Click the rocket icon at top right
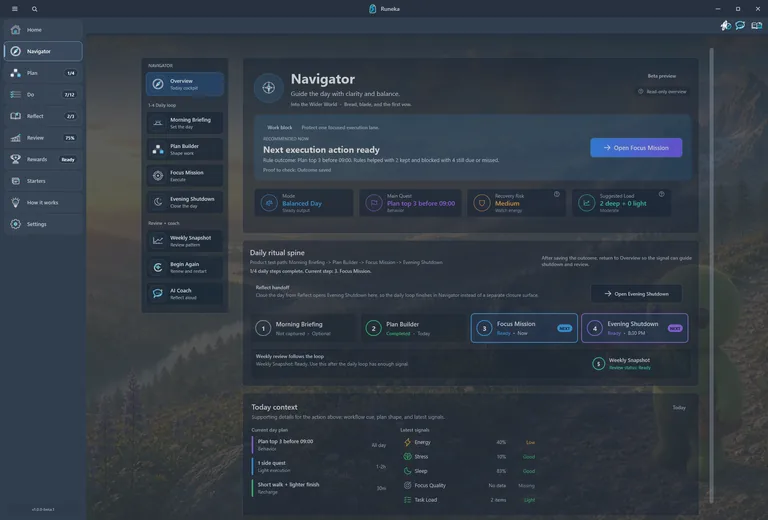The image size is (768, 520). point(725,25)
